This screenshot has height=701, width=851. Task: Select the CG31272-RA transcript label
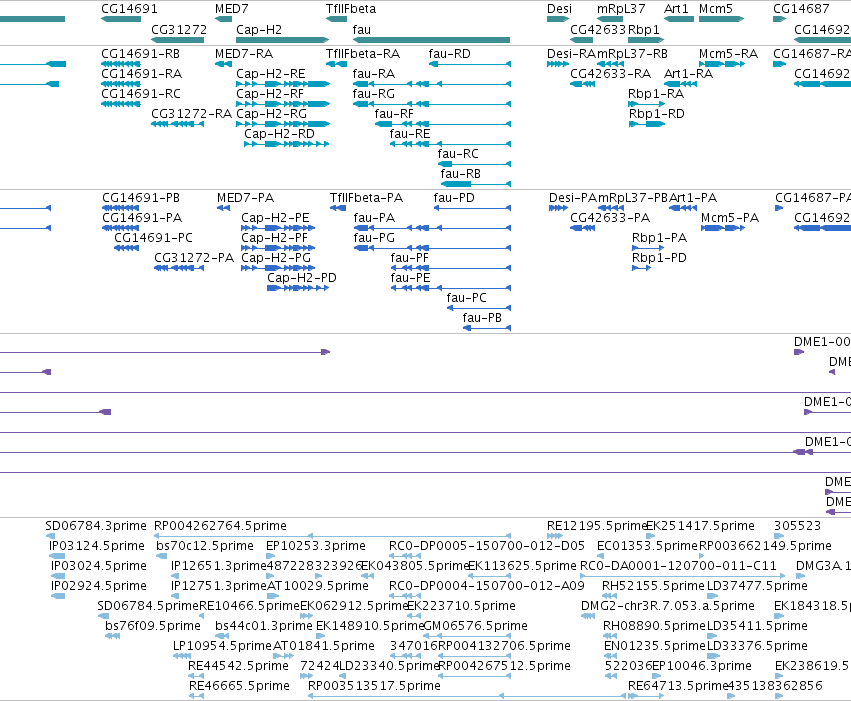point(192,114)
